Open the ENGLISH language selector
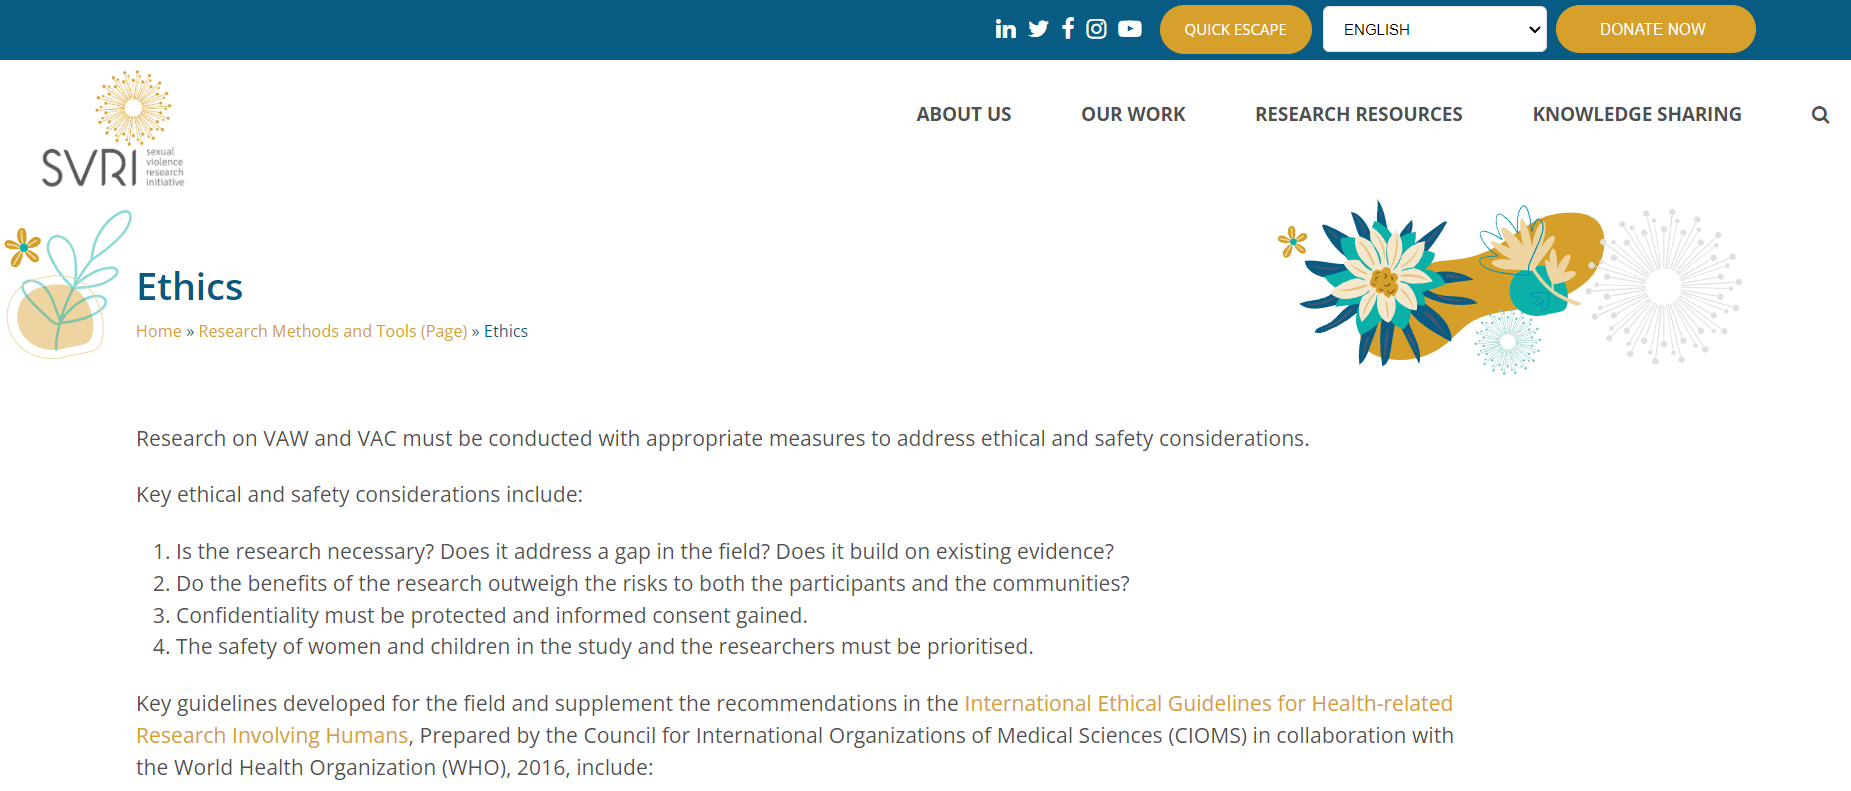This screenshot has height=791, width=1851. click(x=1434, y=28)
